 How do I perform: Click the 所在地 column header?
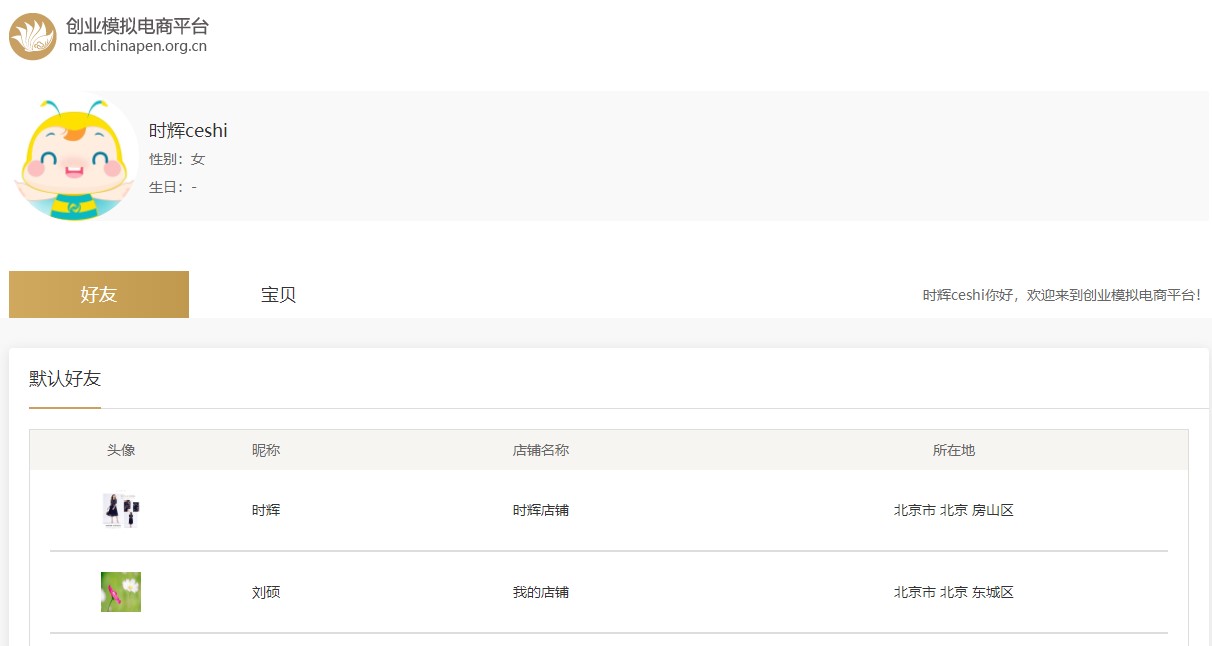(x=953, y=450)
